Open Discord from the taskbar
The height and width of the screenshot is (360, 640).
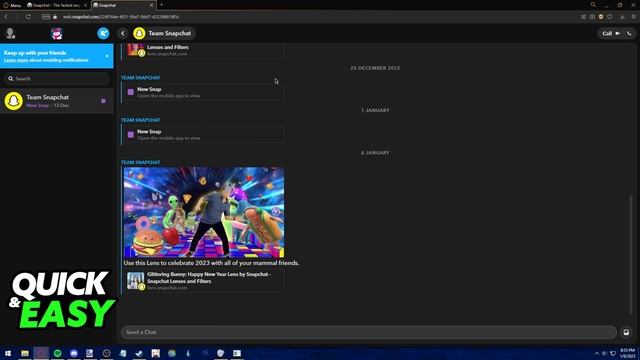[74, 353]
